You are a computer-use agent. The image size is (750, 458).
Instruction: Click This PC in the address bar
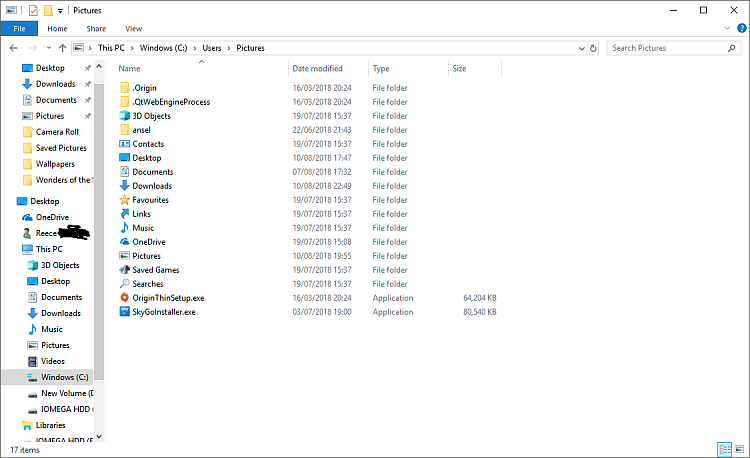[x=111, y=48]
